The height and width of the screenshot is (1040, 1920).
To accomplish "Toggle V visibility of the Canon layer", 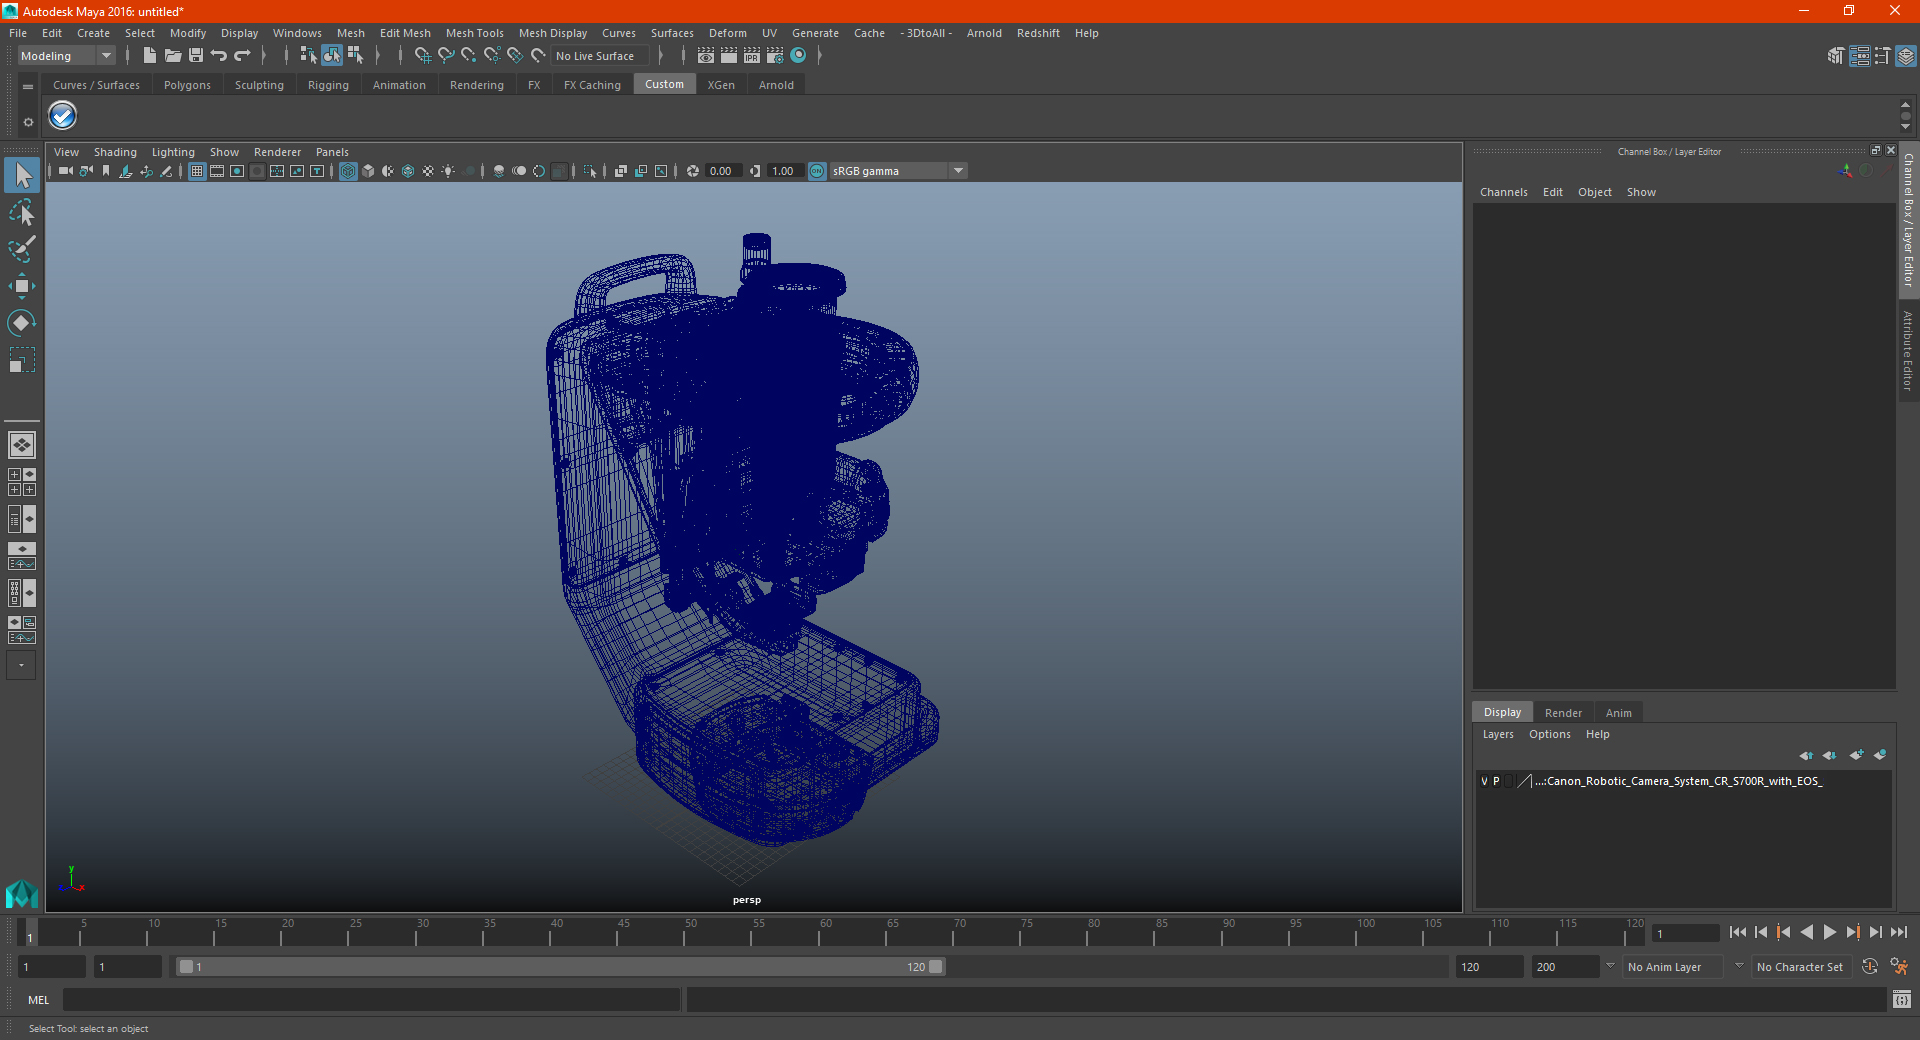I will point(1484,781).
